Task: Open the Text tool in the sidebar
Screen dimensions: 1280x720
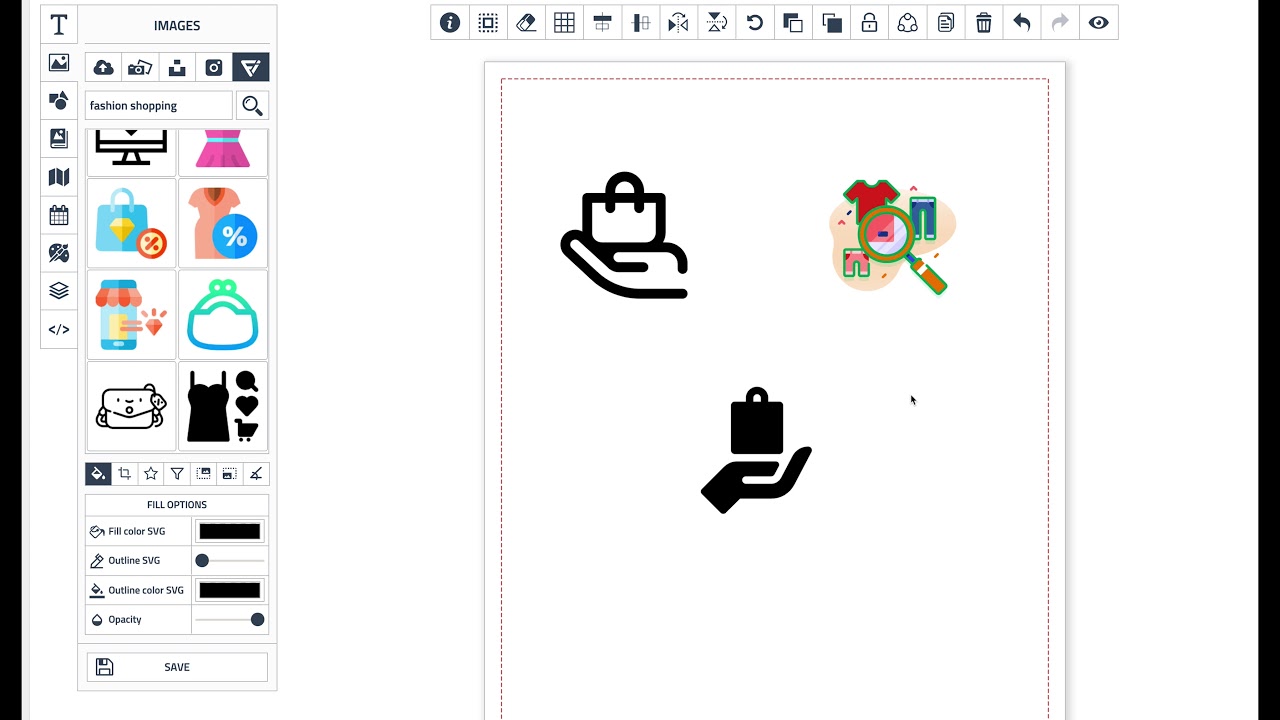Action: point(59,25)
